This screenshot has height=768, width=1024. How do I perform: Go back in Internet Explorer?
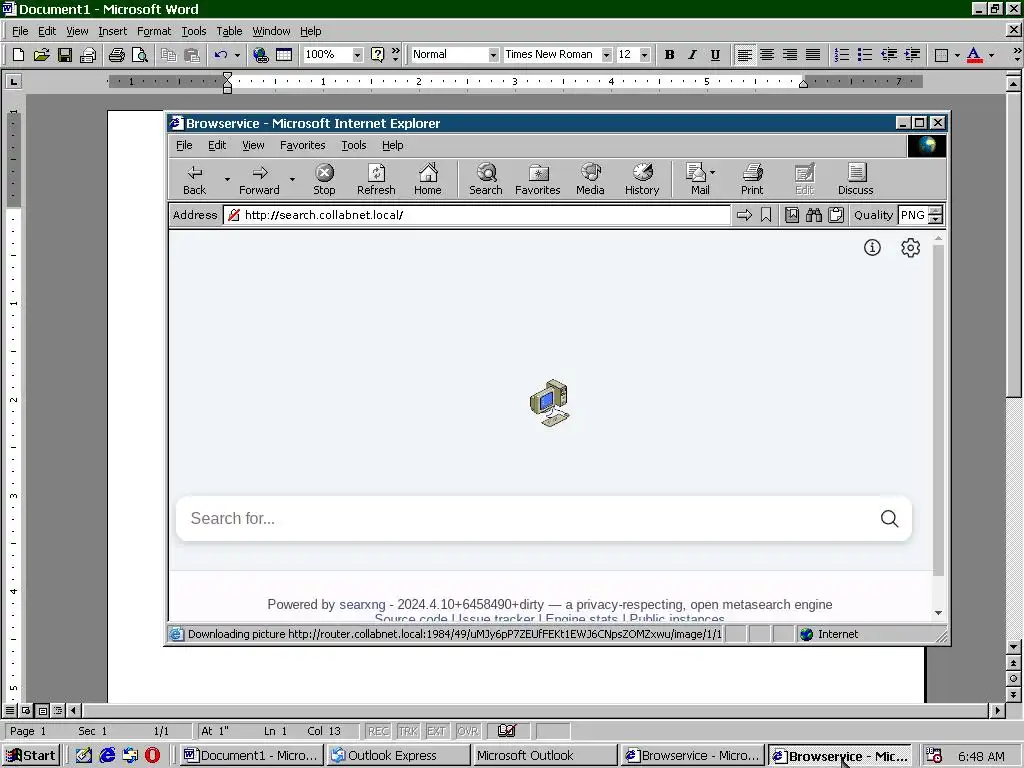click(x=195, y=180)
